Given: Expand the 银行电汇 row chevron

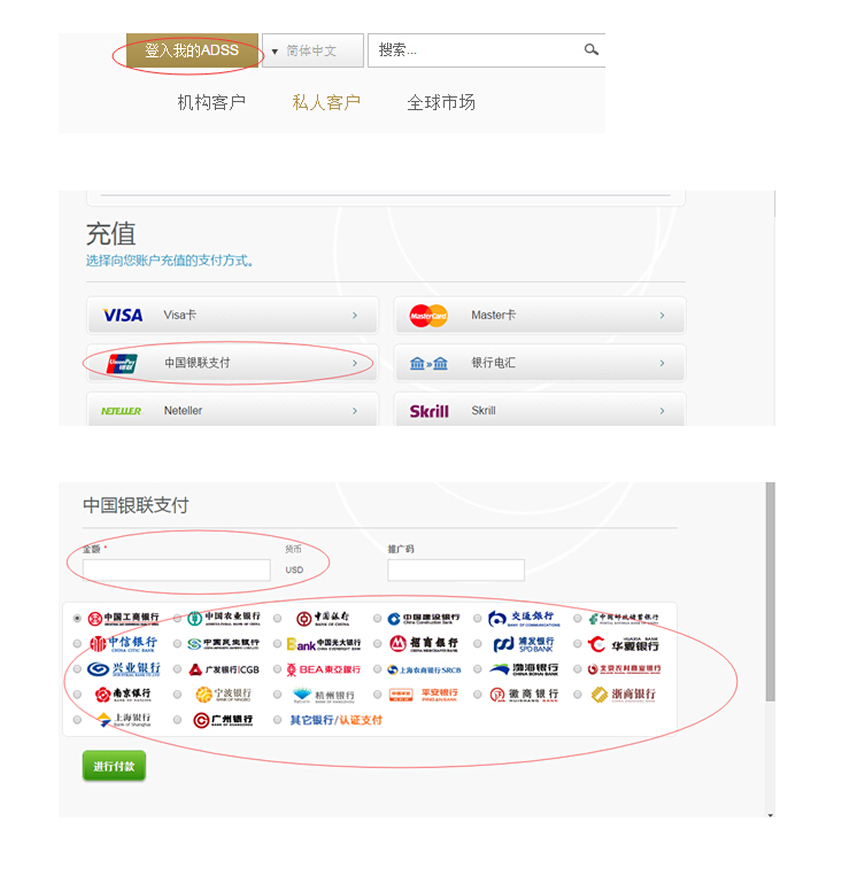Looking at the screenshot, I should pyautogui.click(x=662, y=363).
